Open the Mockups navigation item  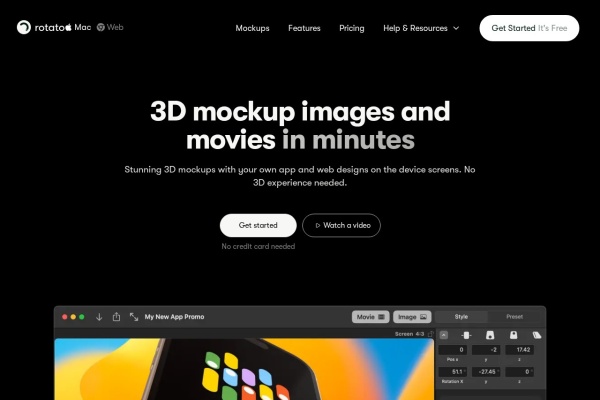coord(253,28)
